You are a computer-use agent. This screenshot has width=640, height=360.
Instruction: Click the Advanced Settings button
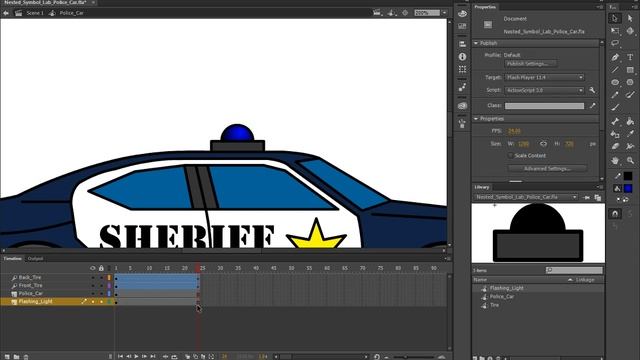[x=547, y=169]
